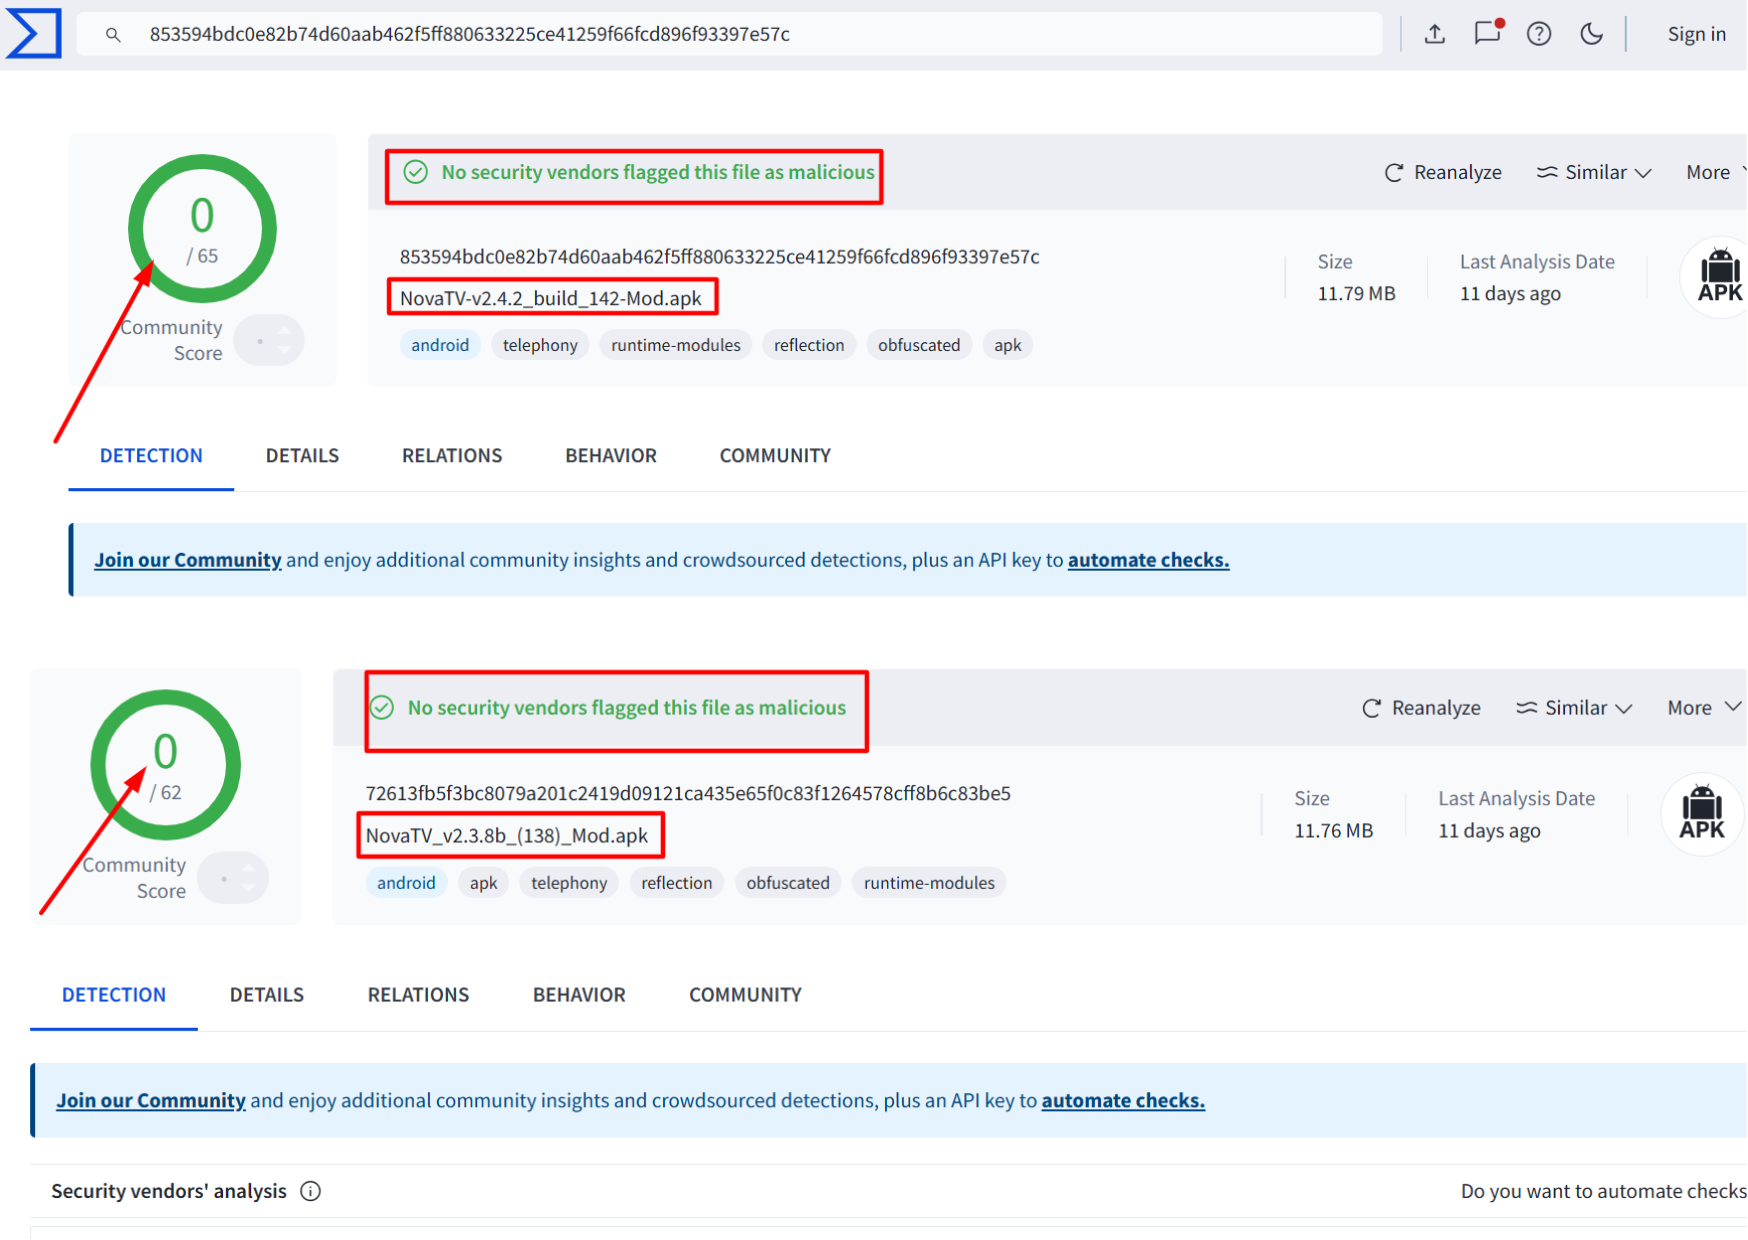Switch to DETAILS tab in lower report
The image size is (1748, 1240).
[x=267, y=995]
